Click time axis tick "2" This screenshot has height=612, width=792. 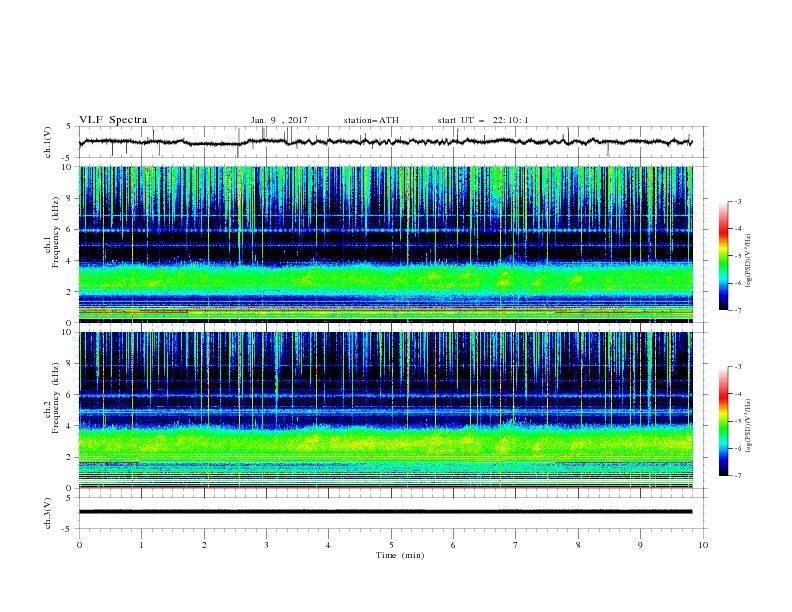click(204, 545)
